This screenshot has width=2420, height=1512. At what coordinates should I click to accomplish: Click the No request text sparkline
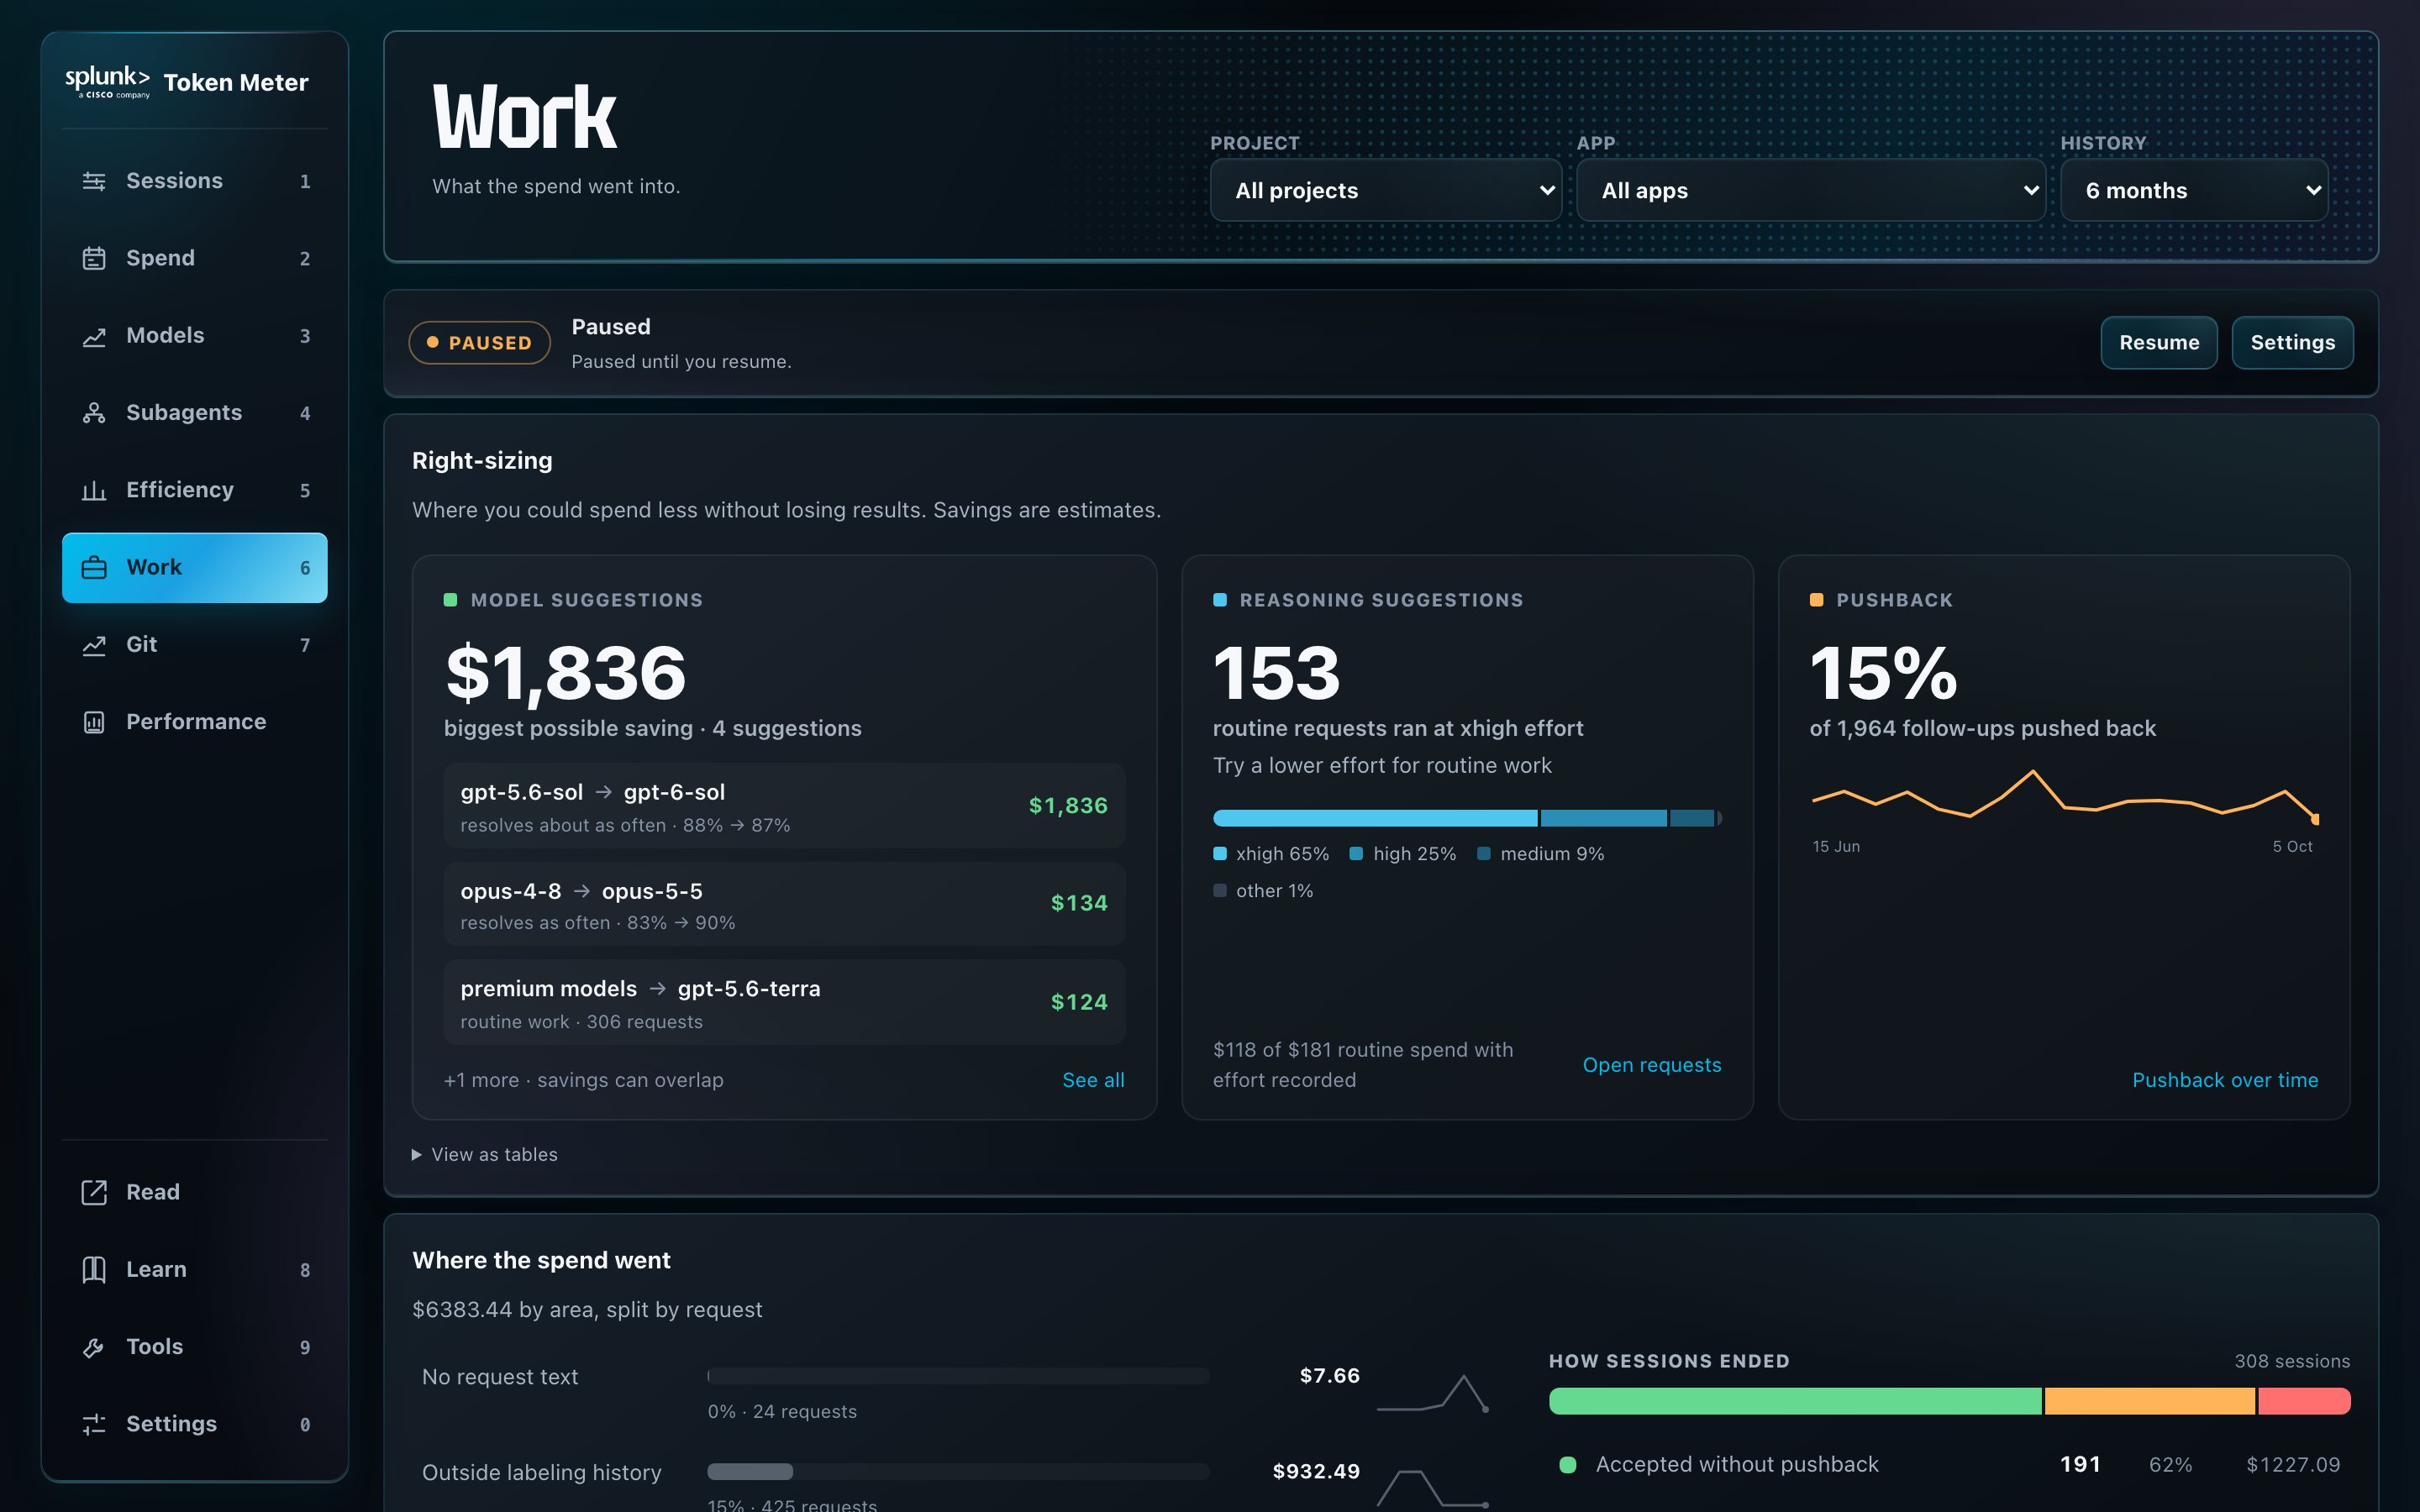[x=1433, y=1393]
